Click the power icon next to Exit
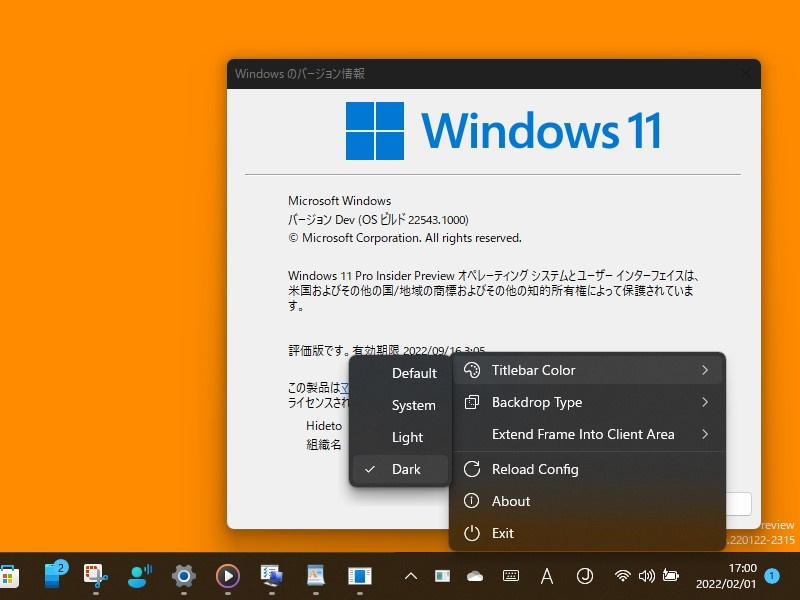 click(473, 533)
